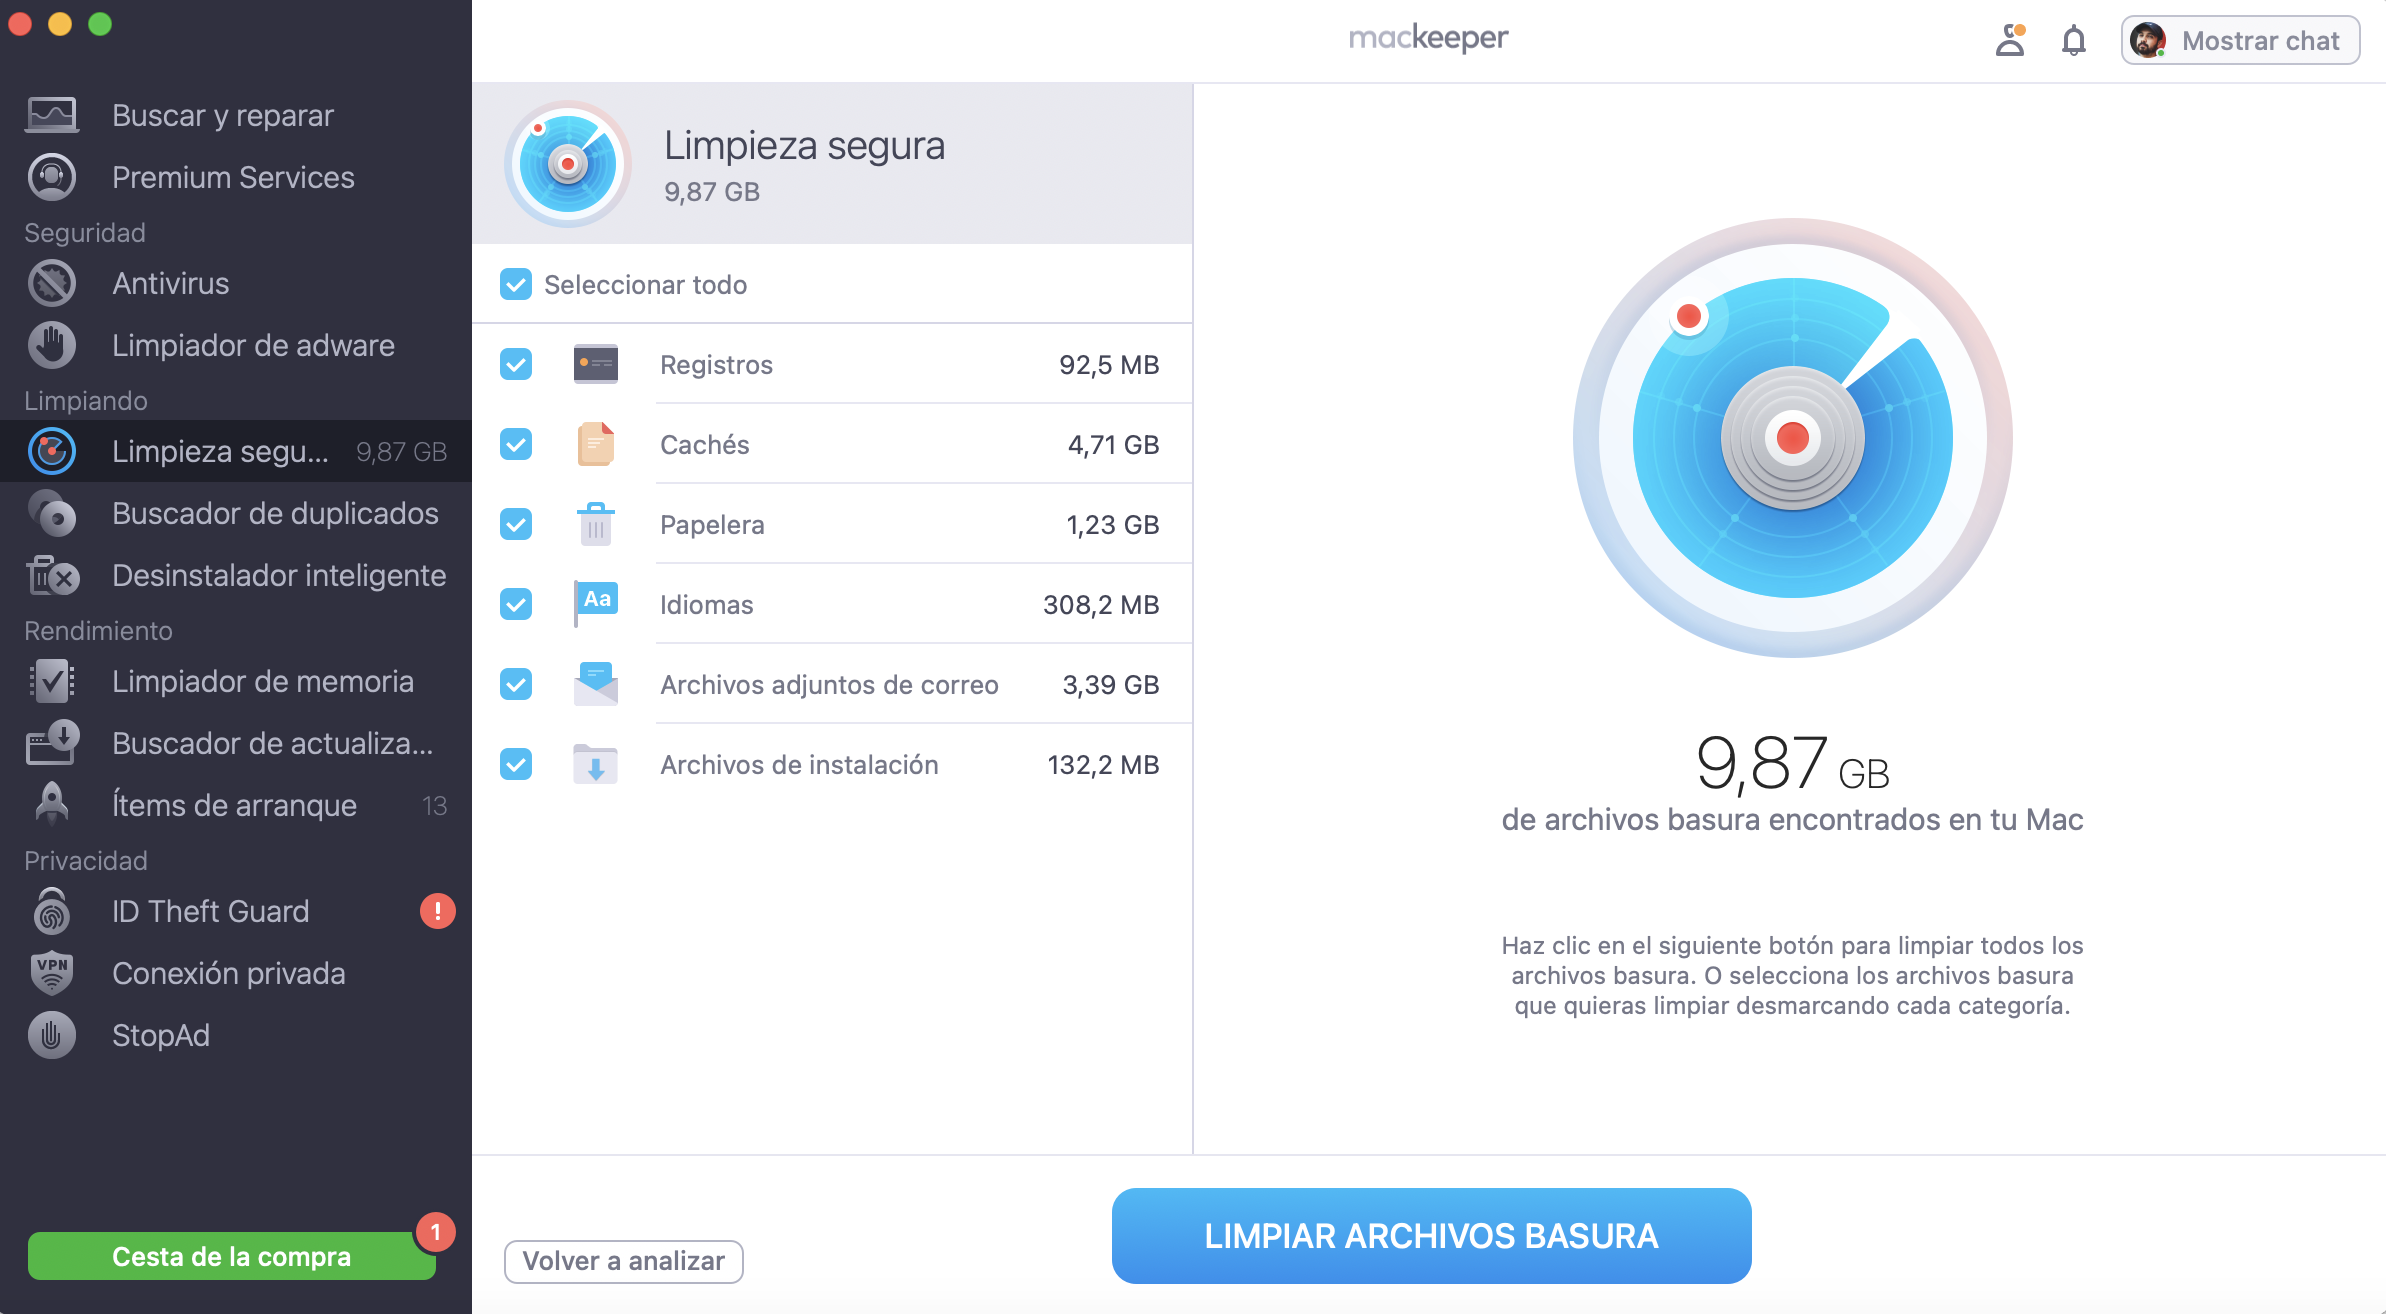Select the Limpiador de adware tool
The width and height of the screenshot is (2386, 1314).
tap(252, 345)
